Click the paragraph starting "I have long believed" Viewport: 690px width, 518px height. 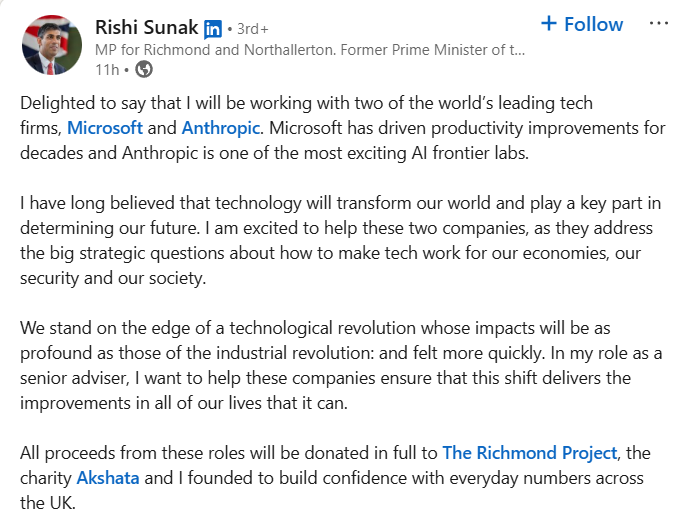point(340,241)
